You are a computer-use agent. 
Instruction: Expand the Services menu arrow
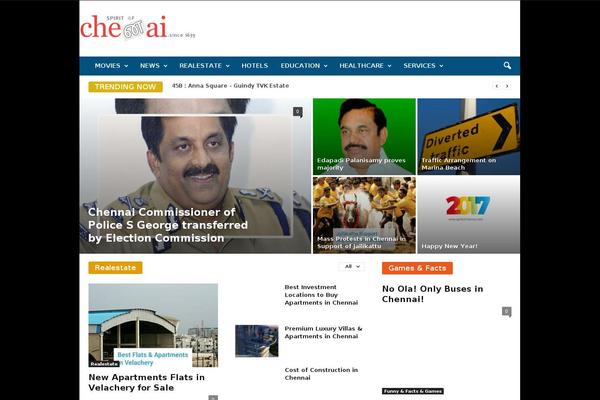point(441,66)
